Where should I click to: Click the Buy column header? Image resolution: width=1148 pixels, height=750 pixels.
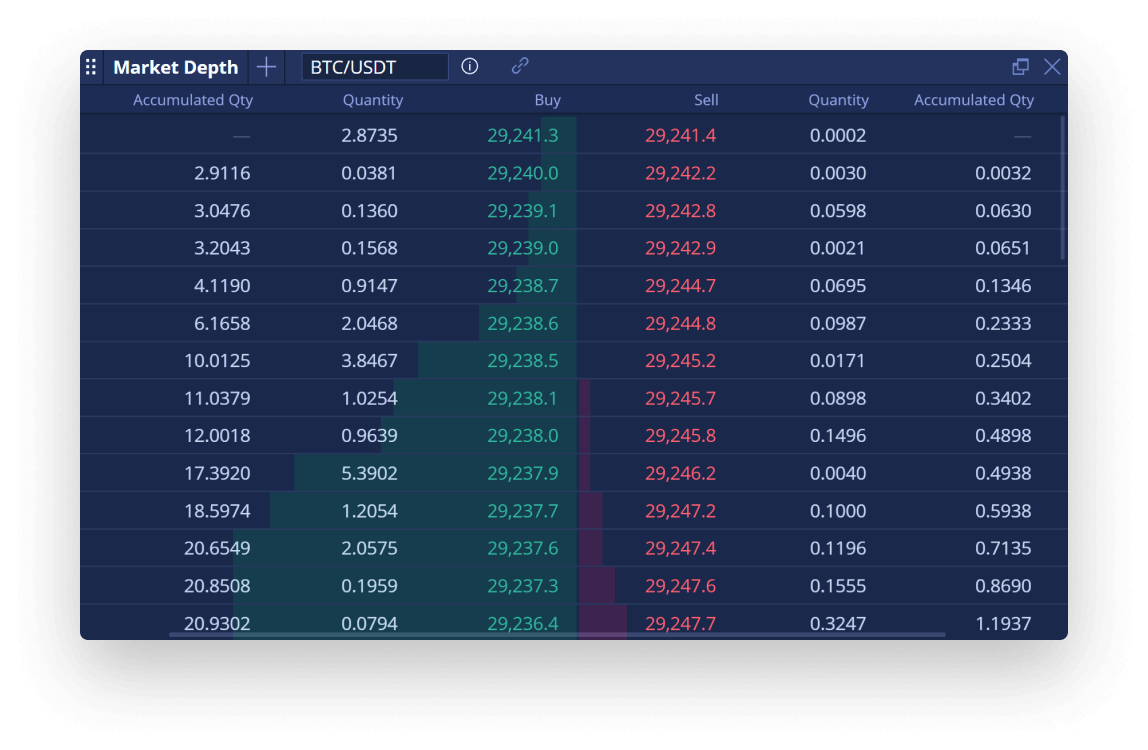tap(547, 100)
